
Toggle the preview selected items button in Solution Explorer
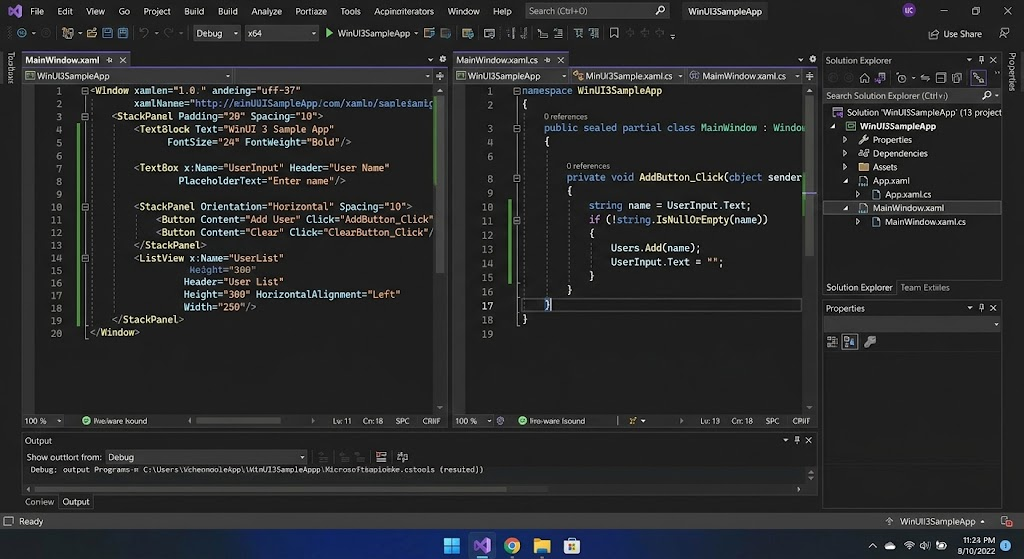tap(978, 78)
